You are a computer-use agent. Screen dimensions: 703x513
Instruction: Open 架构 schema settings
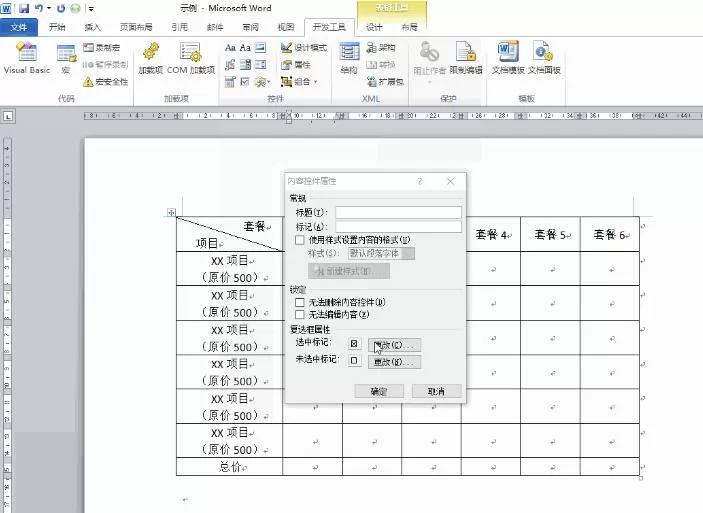click(x=381, y=48)
